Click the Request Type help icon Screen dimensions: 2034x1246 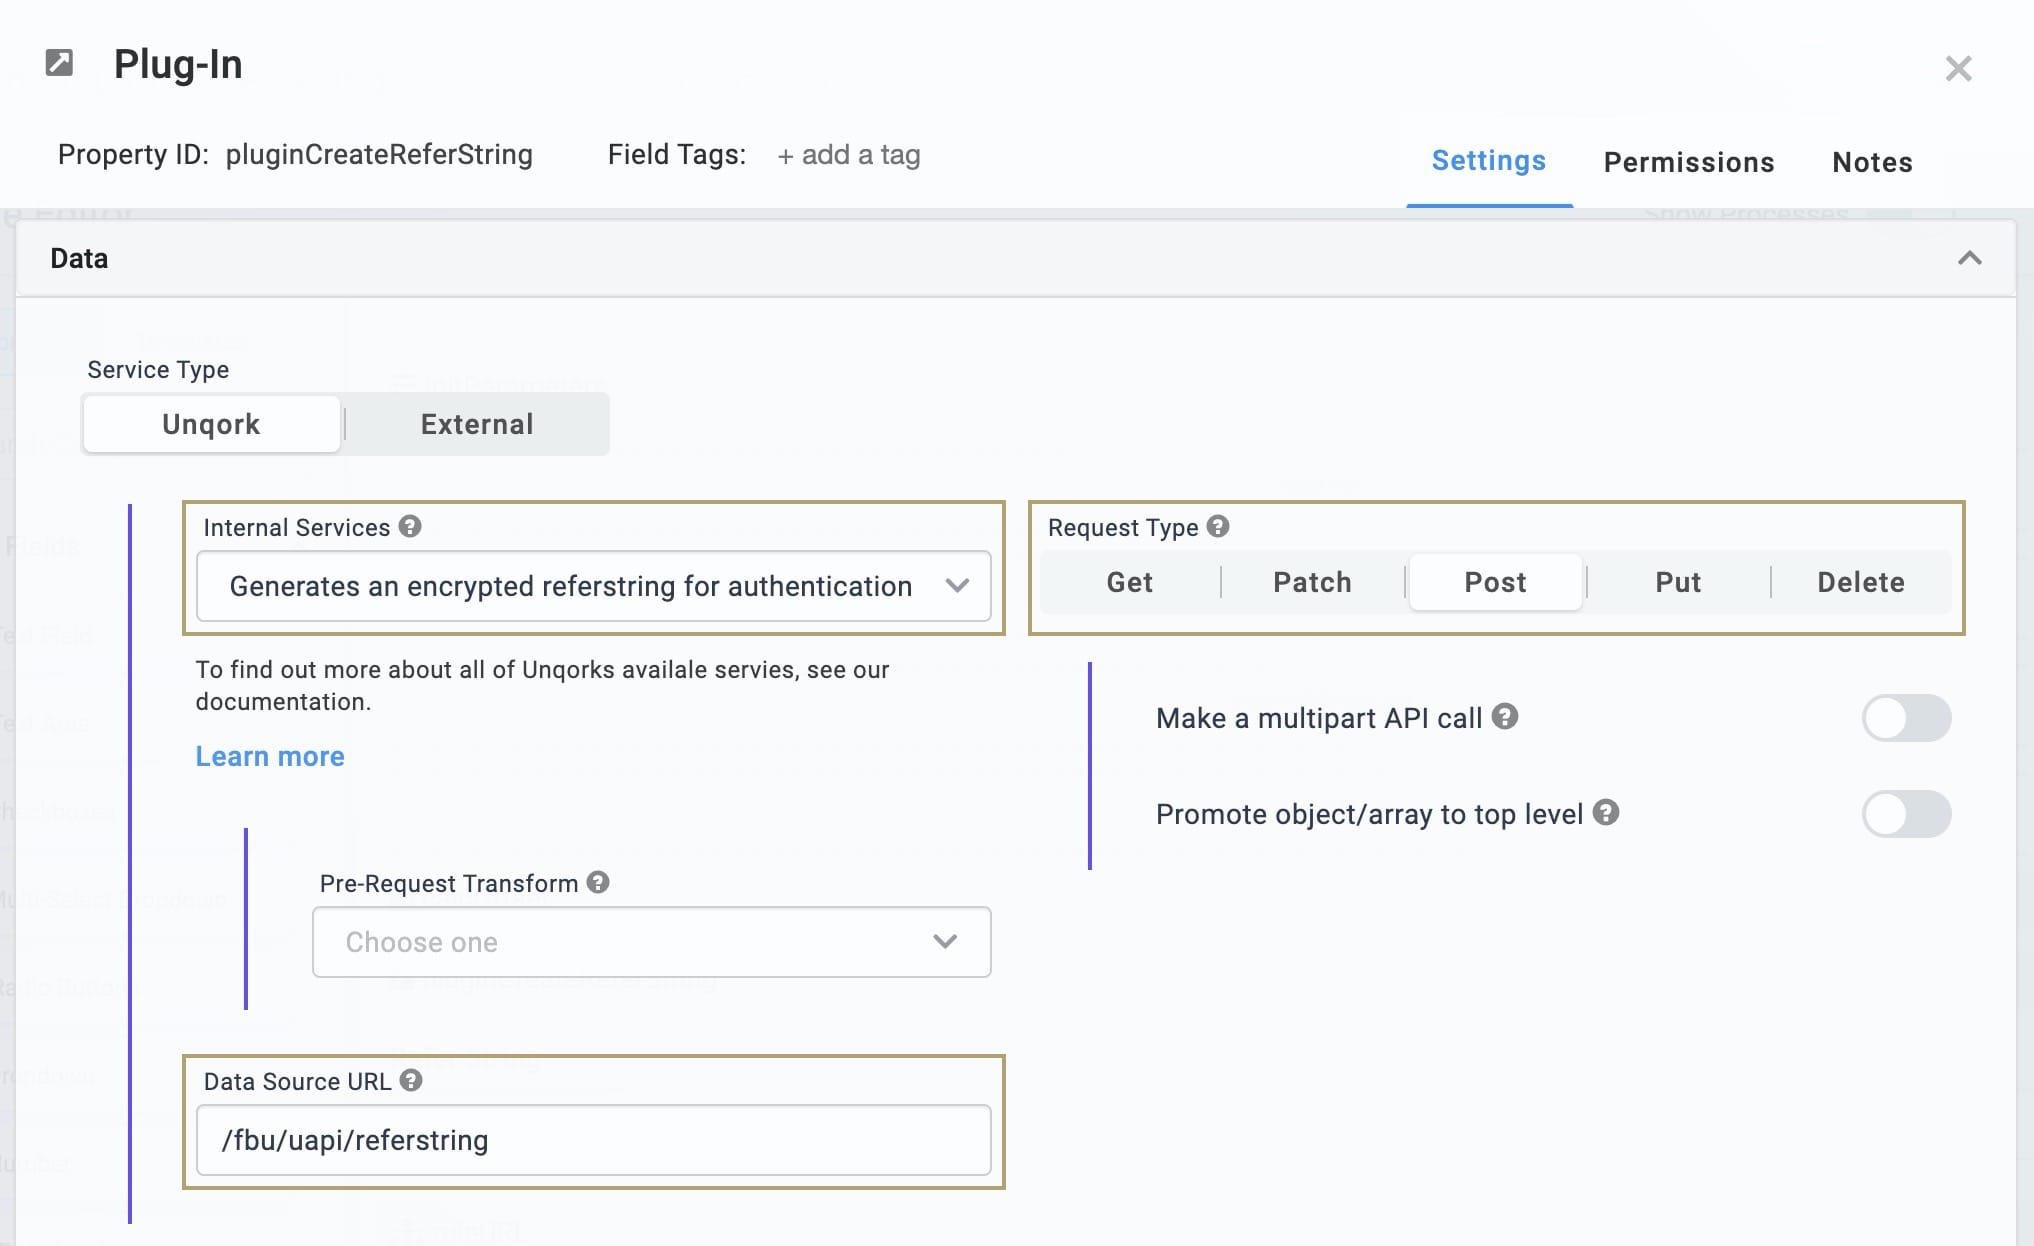click(x=1218, y=526)
